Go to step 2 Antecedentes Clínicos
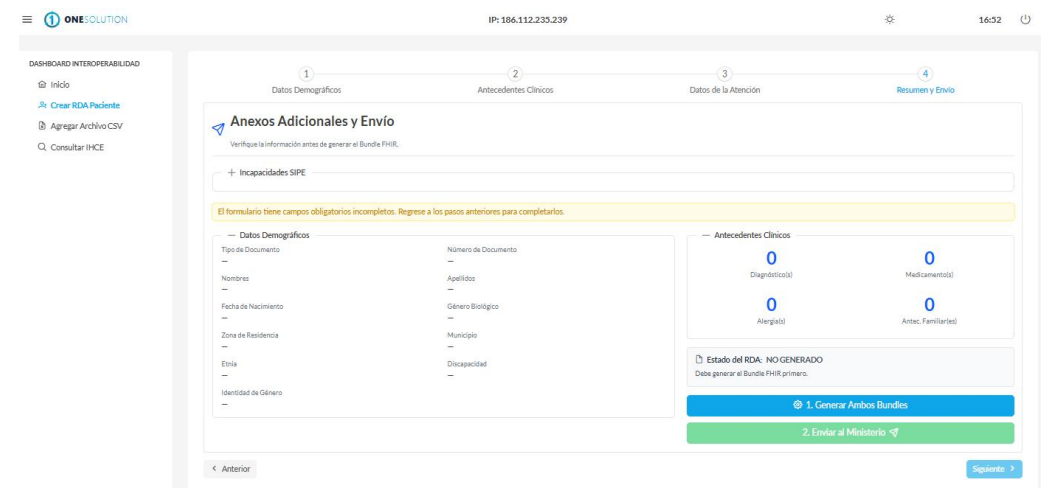Image resolution: width=1042 pixels, height=489 pixels. (x=515, y=81)
